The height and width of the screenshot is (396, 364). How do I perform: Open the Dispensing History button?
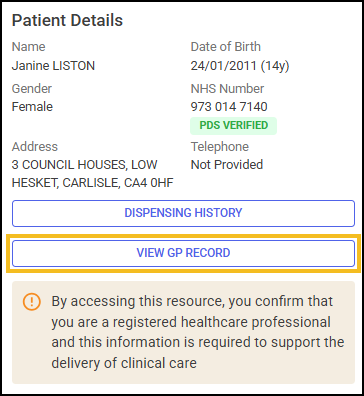point(183,213)
